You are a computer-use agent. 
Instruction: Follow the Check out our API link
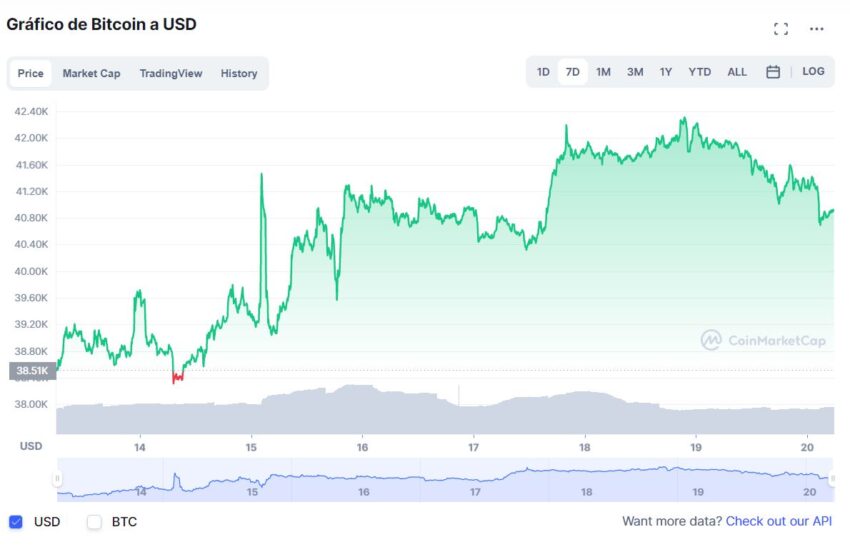click(778, 521)
